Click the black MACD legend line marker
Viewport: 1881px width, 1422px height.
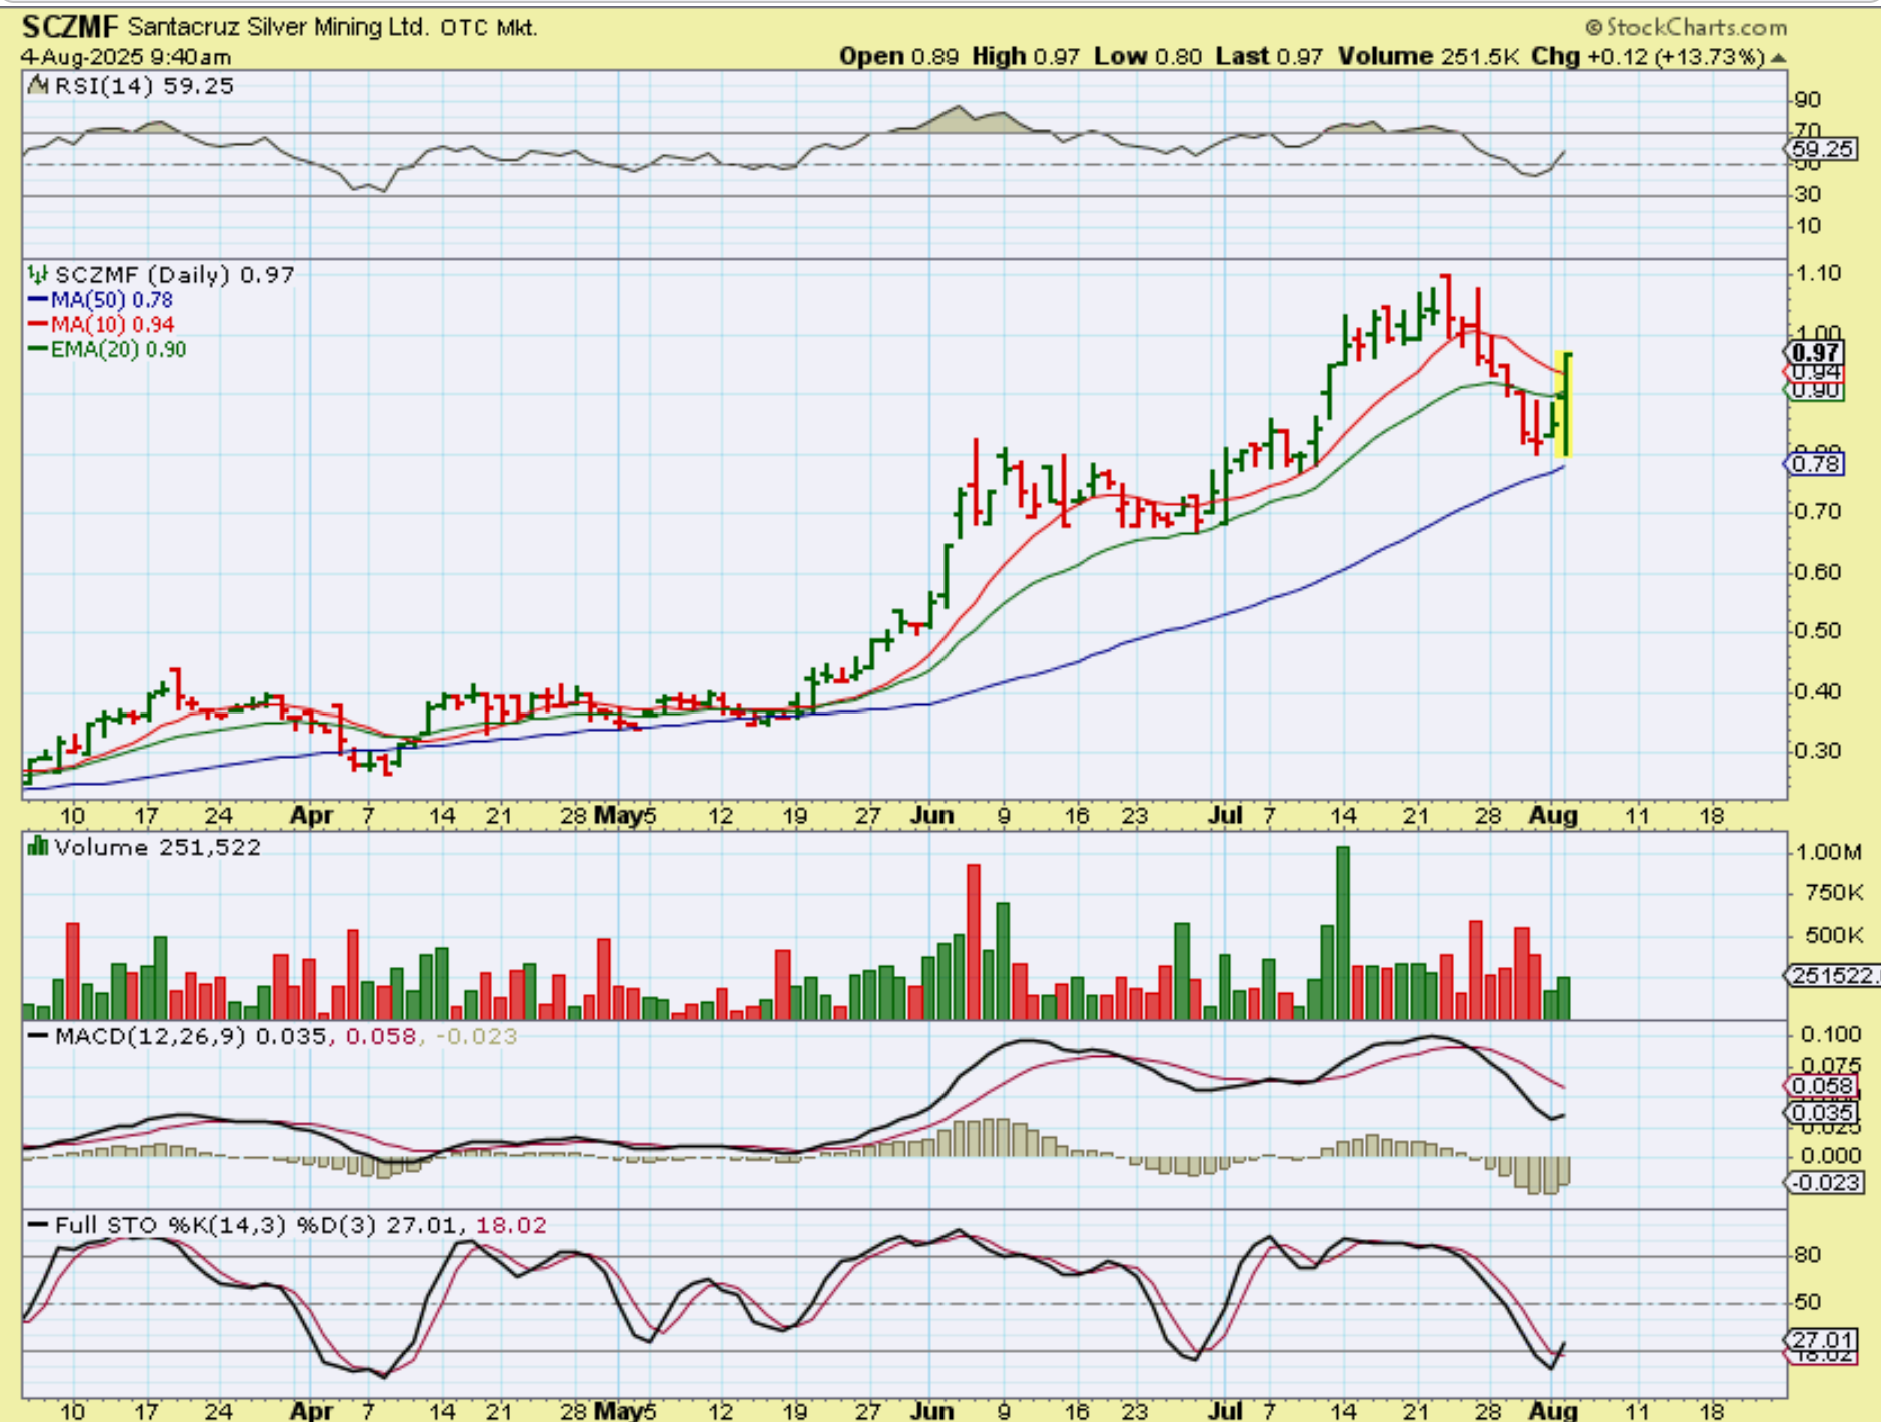click(x=39, y=1036)
